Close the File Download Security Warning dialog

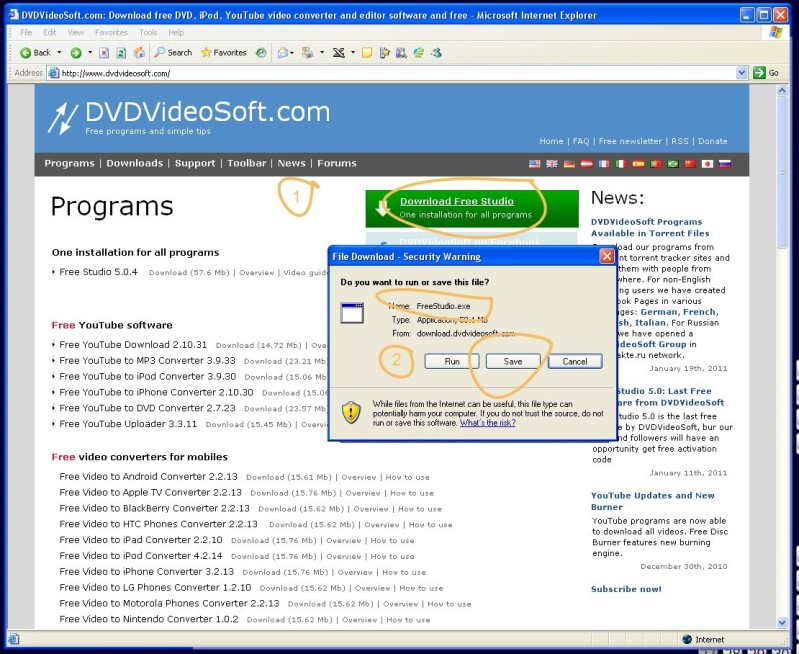click(606, 256)
